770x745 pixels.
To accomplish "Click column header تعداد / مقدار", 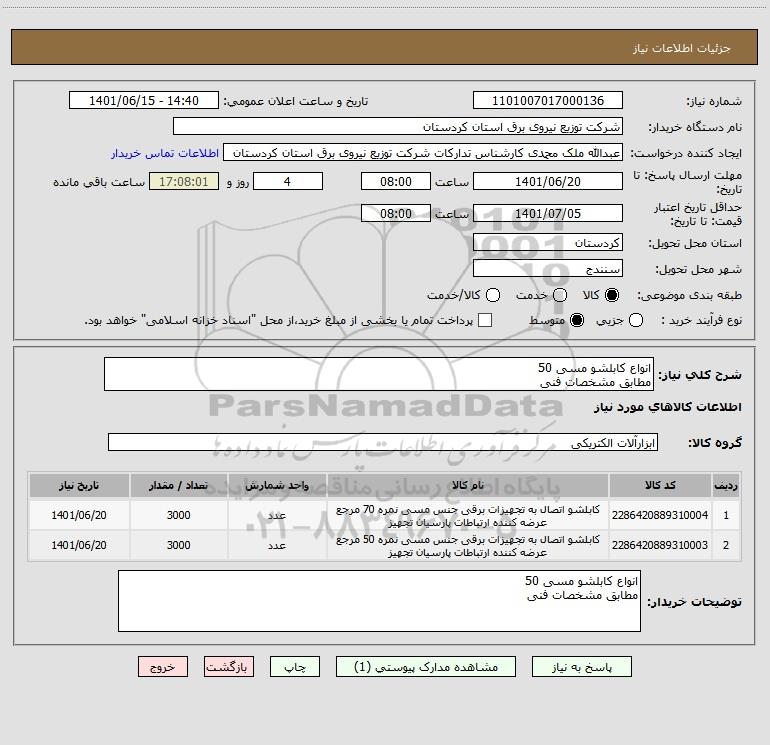I will tap(178, 485).
